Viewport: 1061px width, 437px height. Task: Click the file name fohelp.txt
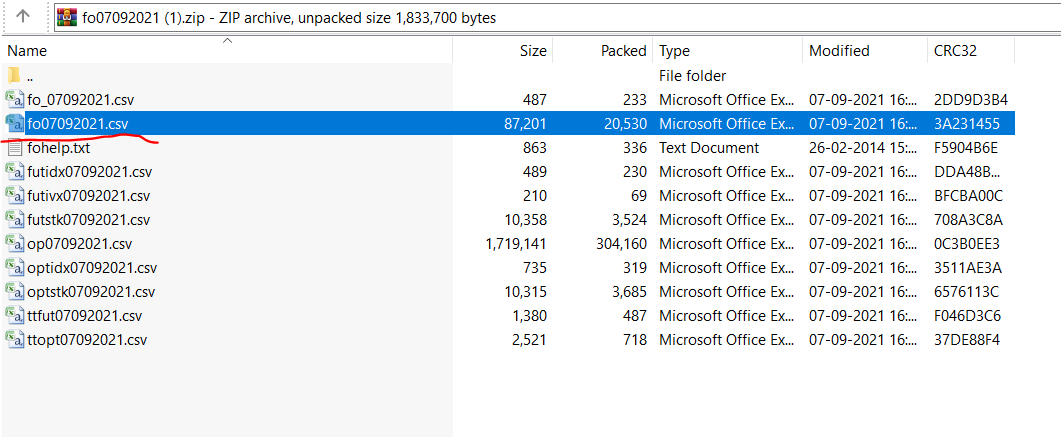coord(59,147)
